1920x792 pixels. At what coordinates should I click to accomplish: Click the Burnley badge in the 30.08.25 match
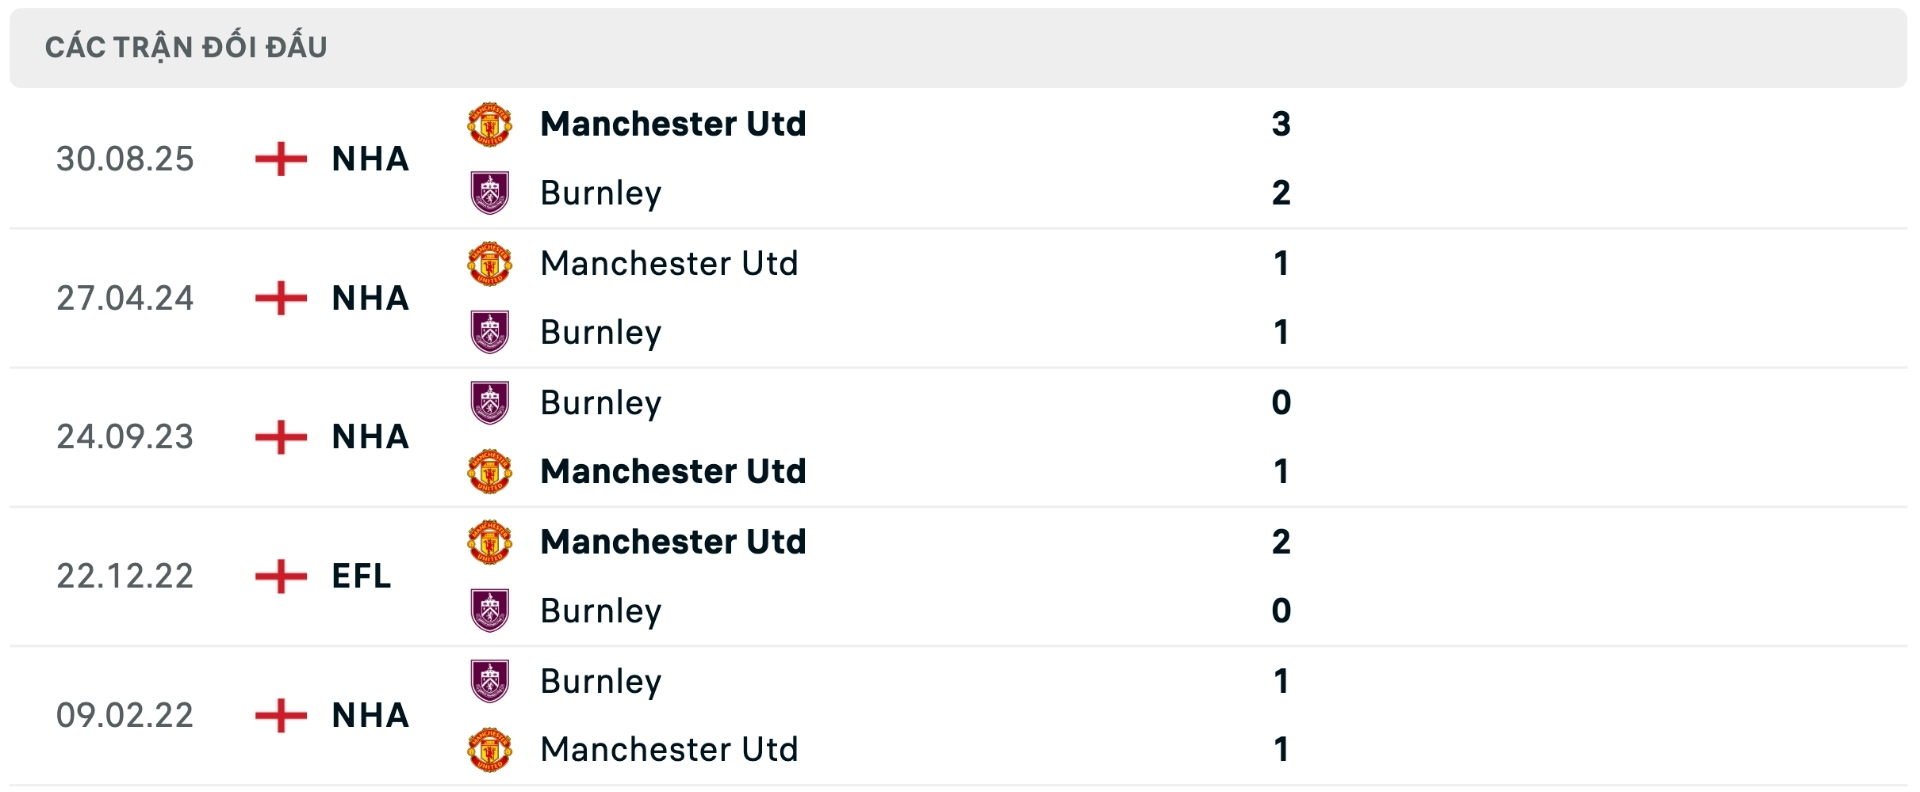pyautogui.click(x=491, y=193)
